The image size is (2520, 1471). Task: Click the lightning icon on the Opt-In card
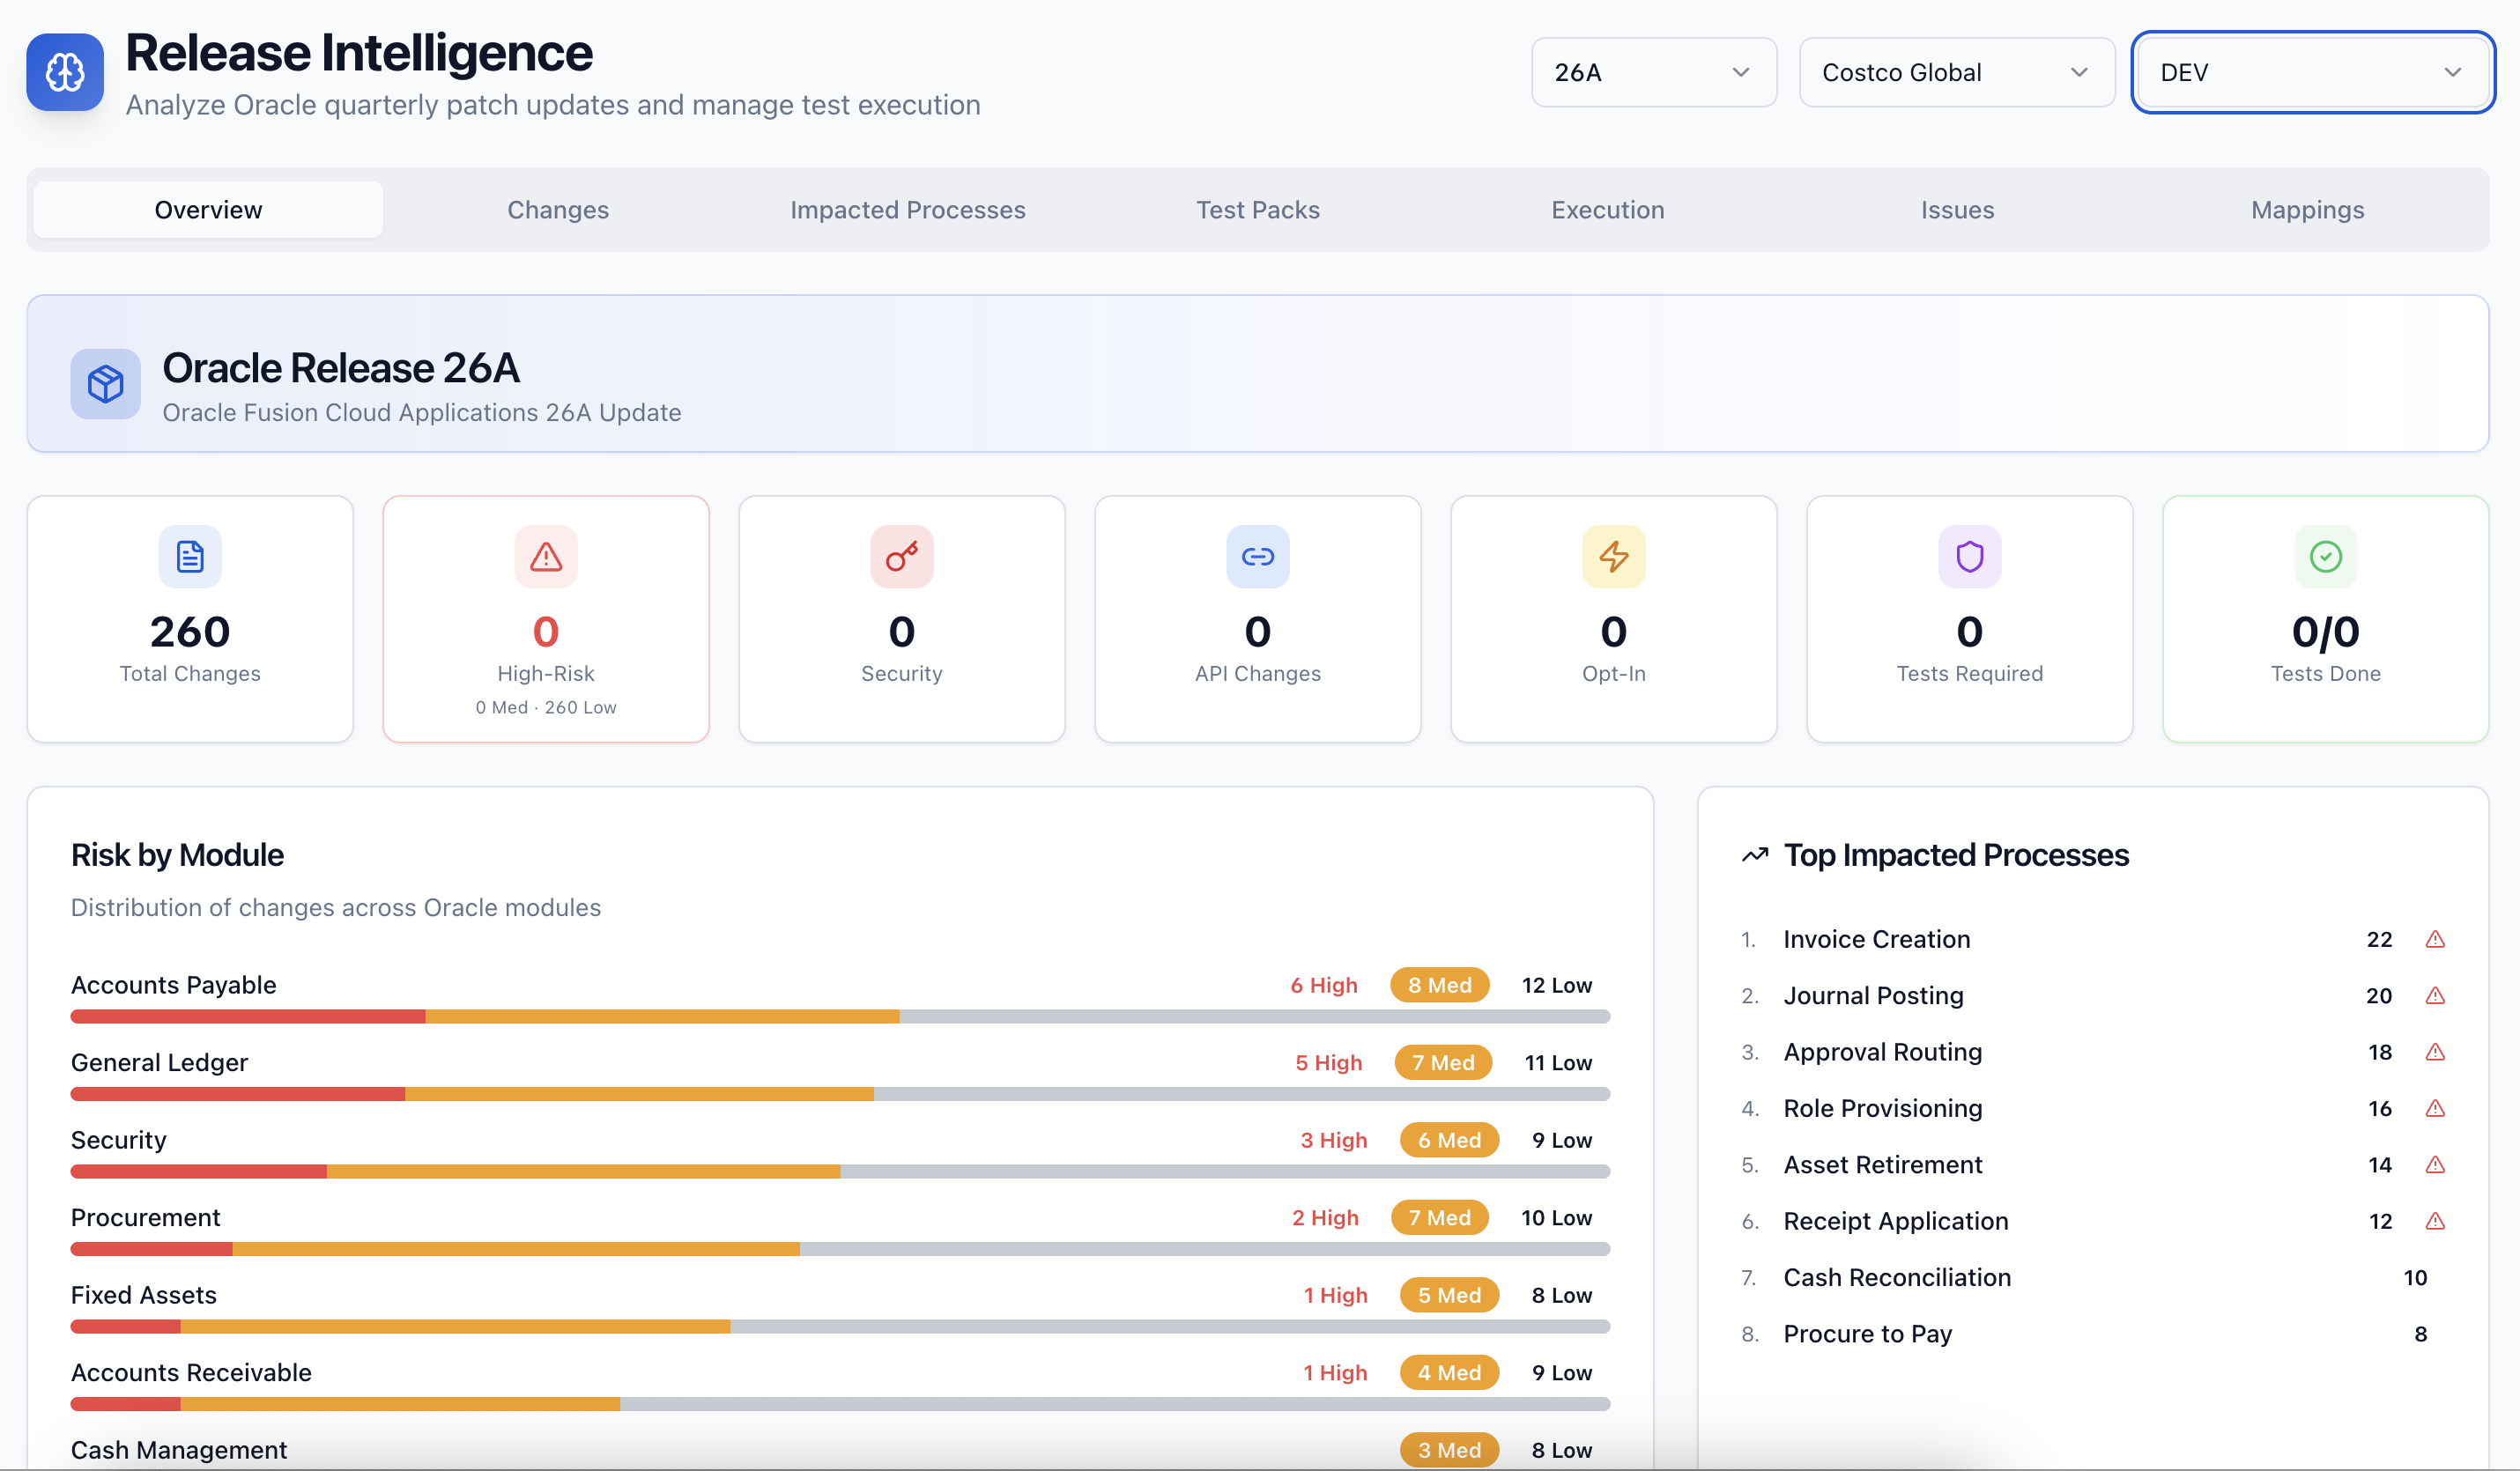(x=1613, y=557)
